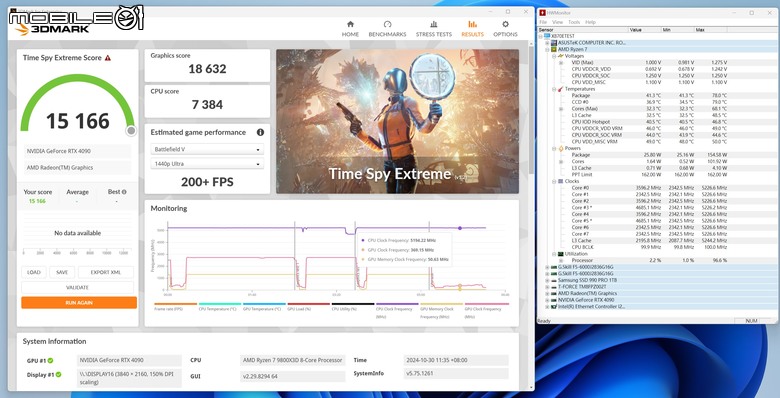Click the AMD Radeon Graphics icon in HWMonitor
This screenshot has height=398, width=780.
[x=554, y=294]
